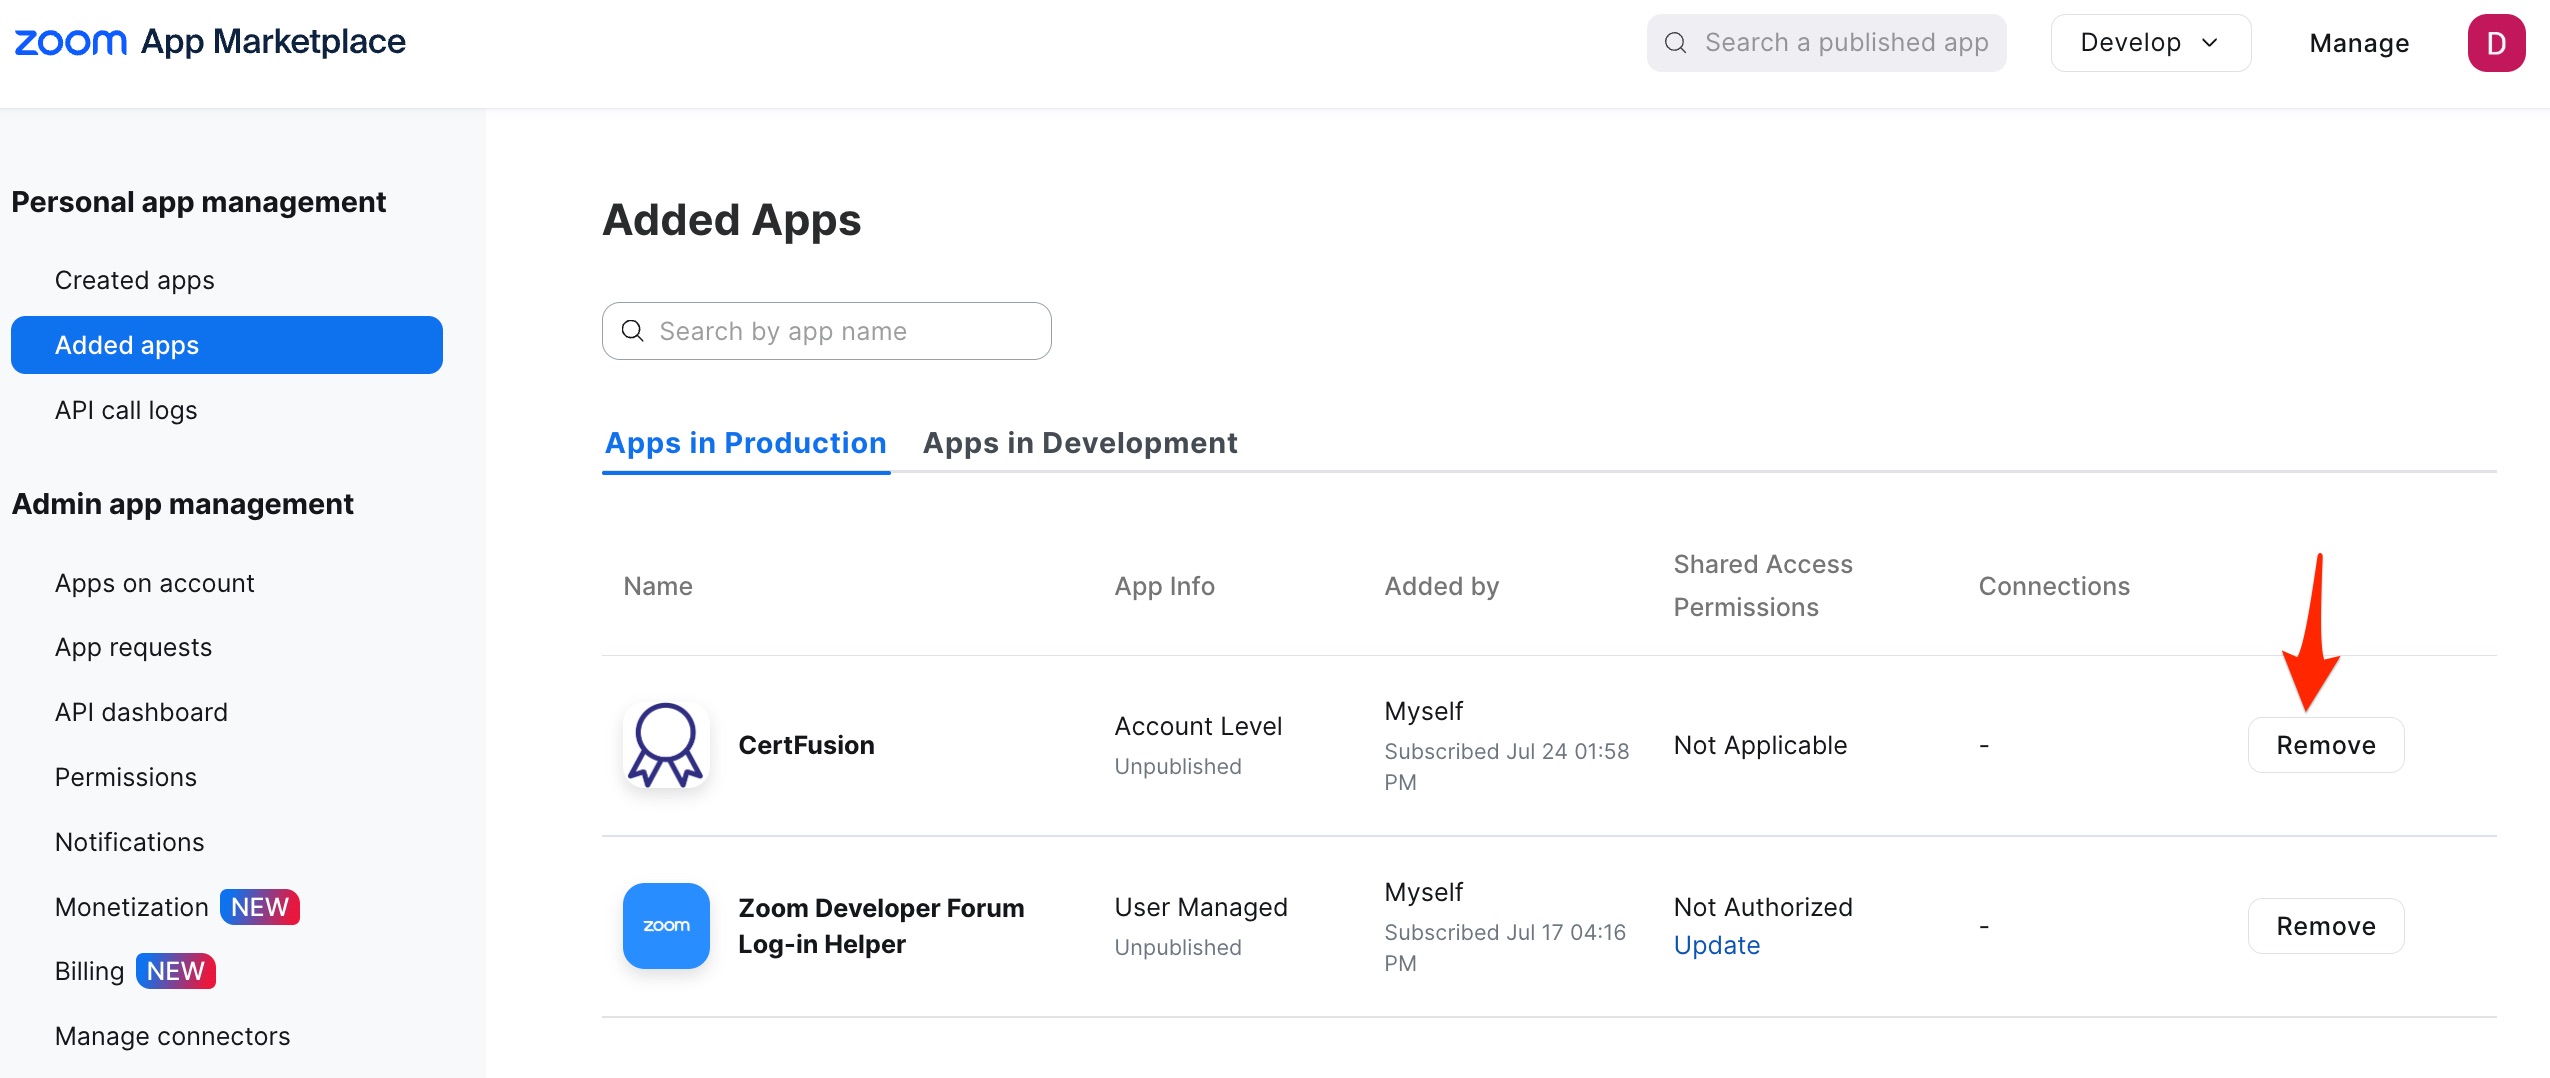
Task: Open the Manage link in header
Action: tap(2359, 43)
